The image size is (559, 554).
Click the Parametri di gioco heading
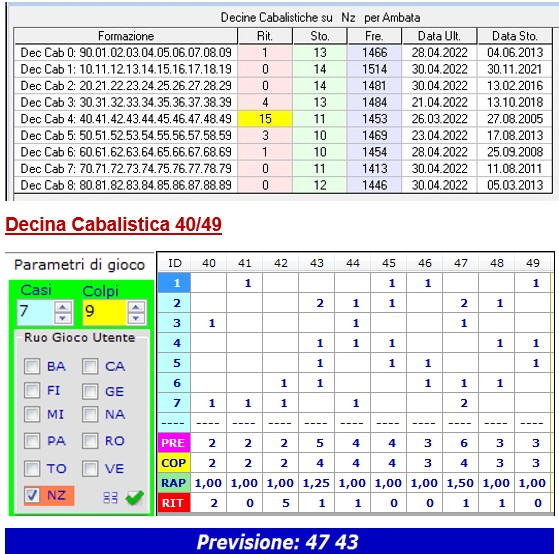79,265
